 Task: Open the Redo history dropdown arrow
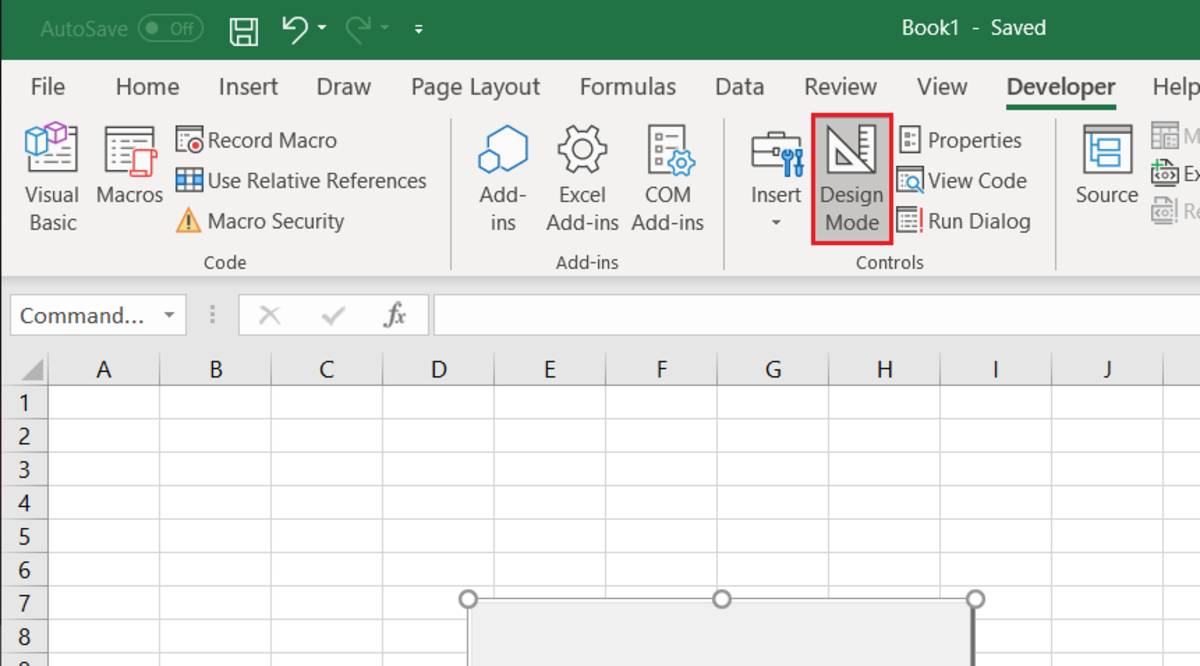coord(385,29)
